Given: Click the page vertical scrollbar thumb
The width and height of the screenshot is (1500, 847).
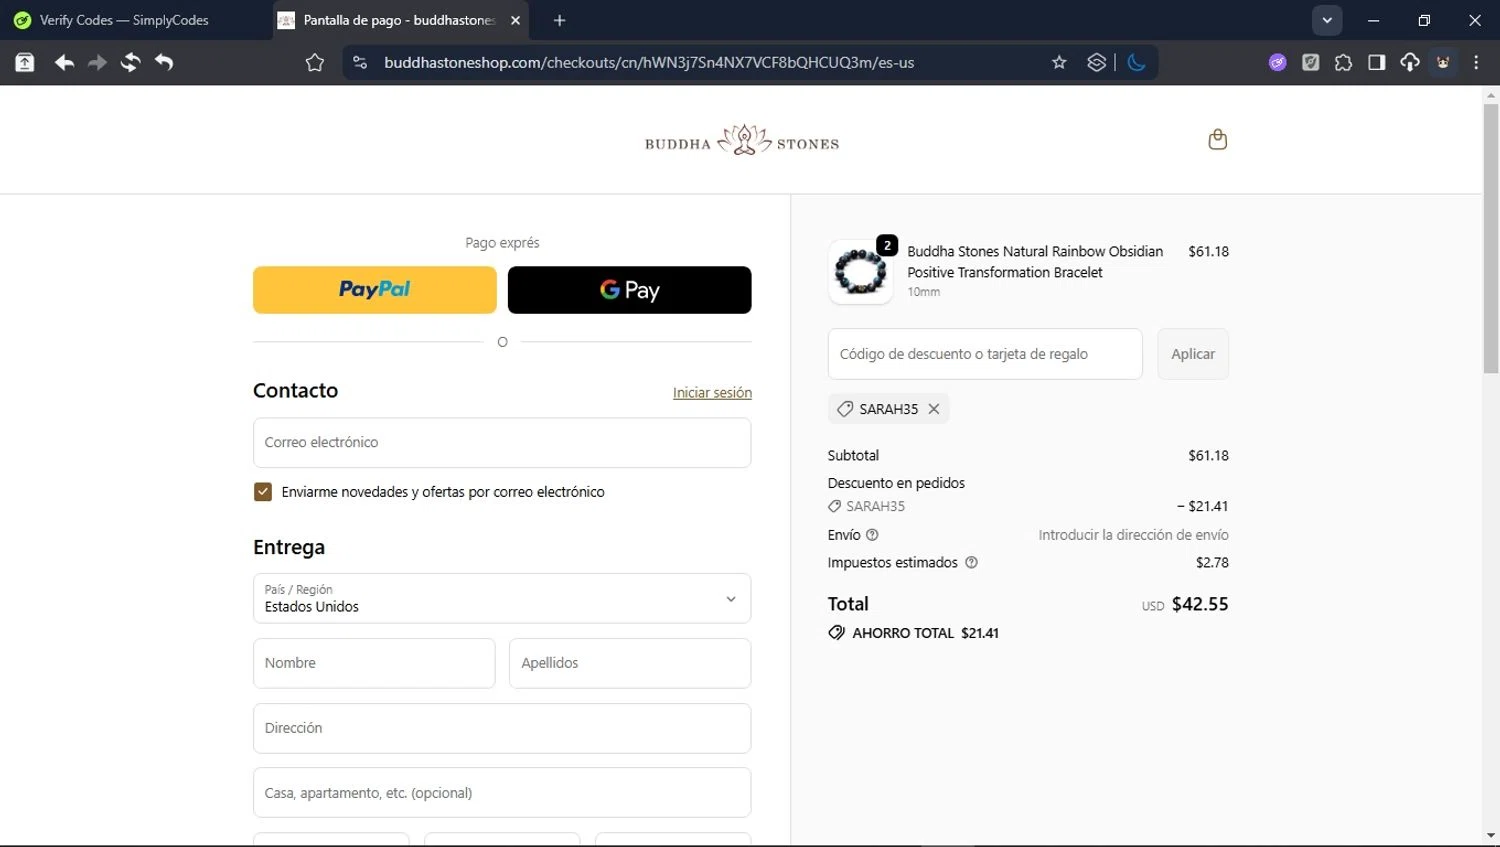Looking at the screenshot, I should 1491,238.
